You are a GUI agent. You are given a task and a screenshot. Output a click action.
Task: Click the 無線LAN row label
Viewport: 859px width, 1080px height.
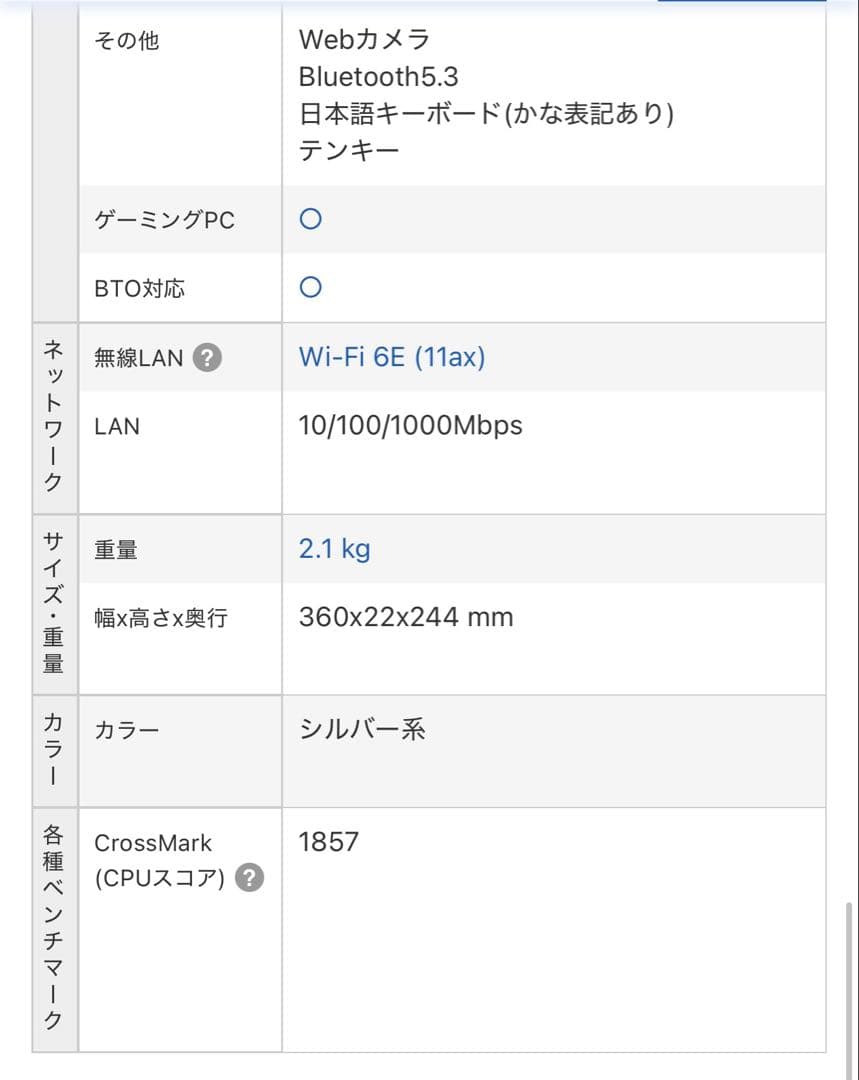tap(138, 358)
